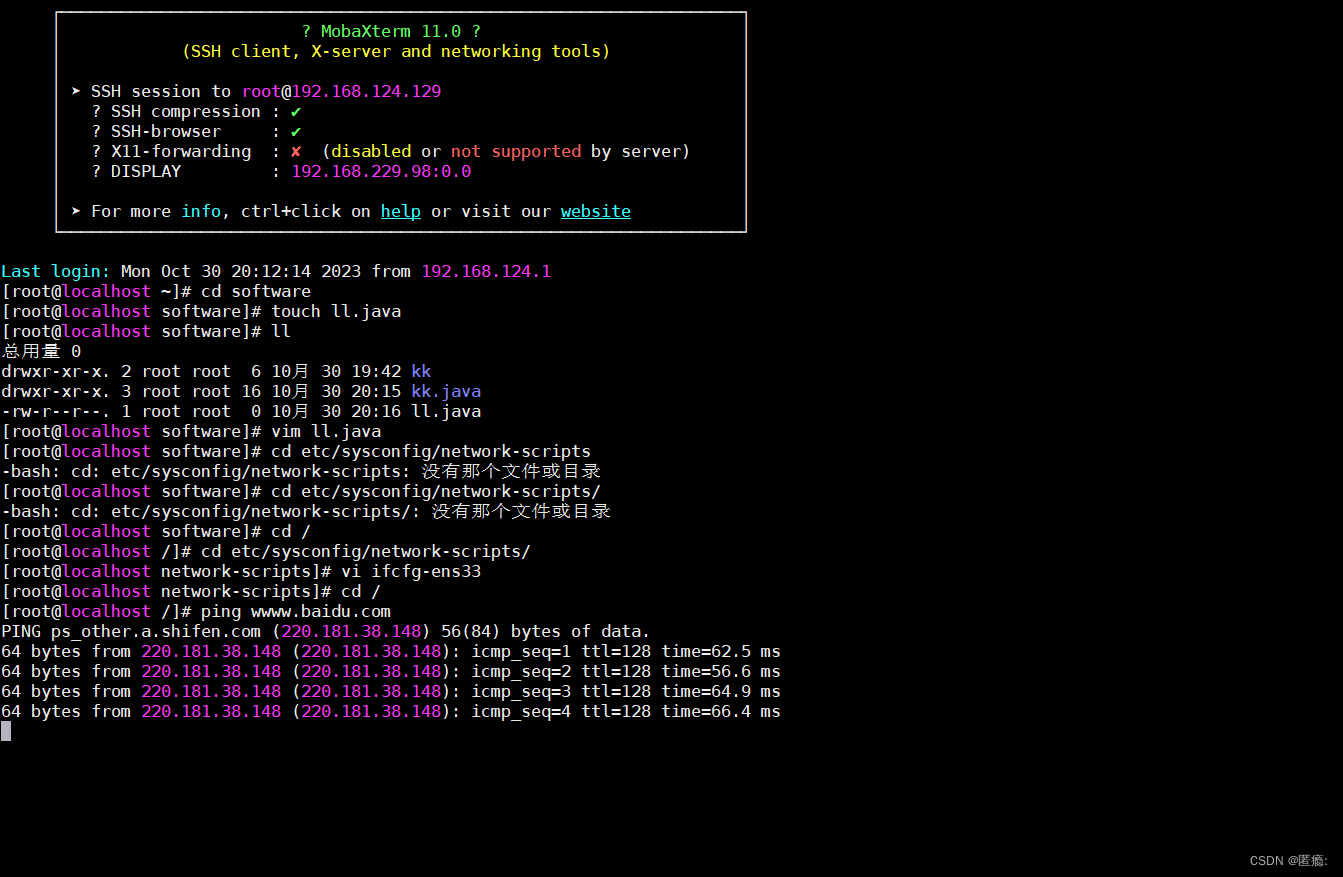
Task: Click the terminal cursor block
Action: (x=6, y=731)
